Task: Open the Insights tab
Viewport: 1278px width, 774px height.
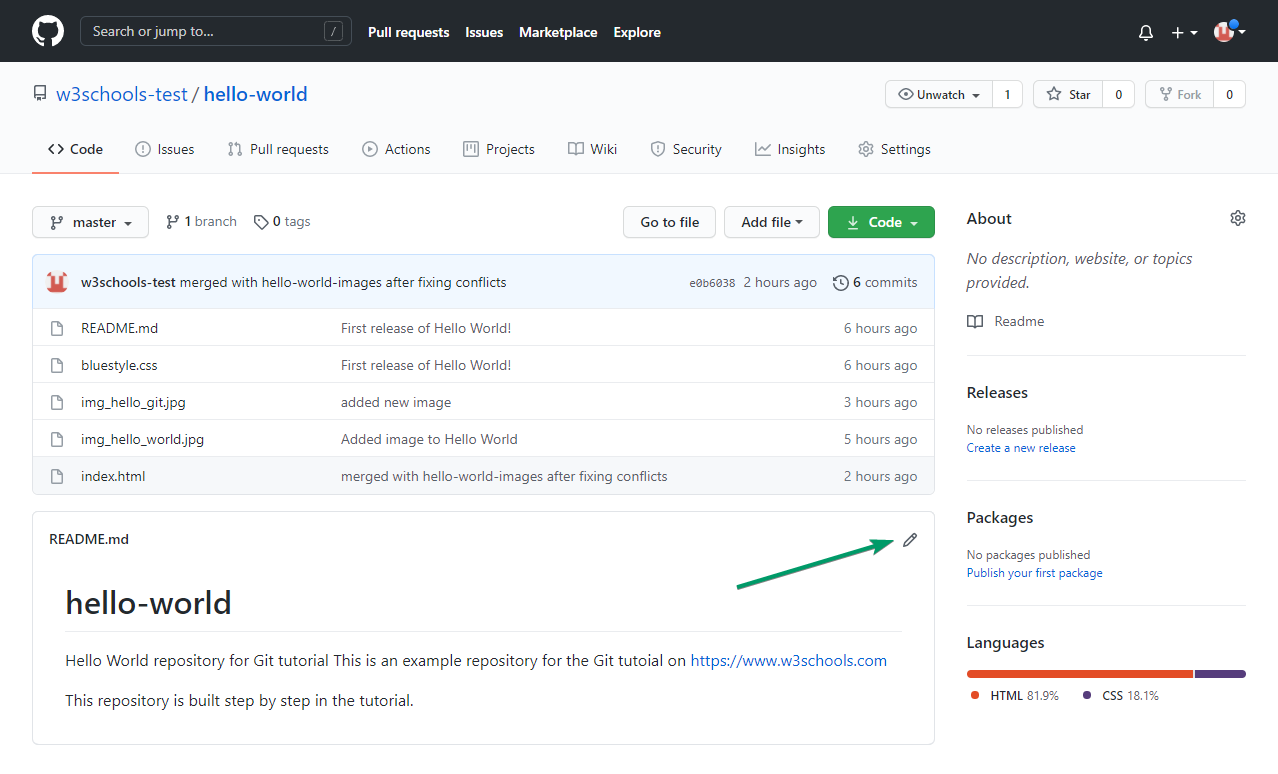Action: coord(790,149)
